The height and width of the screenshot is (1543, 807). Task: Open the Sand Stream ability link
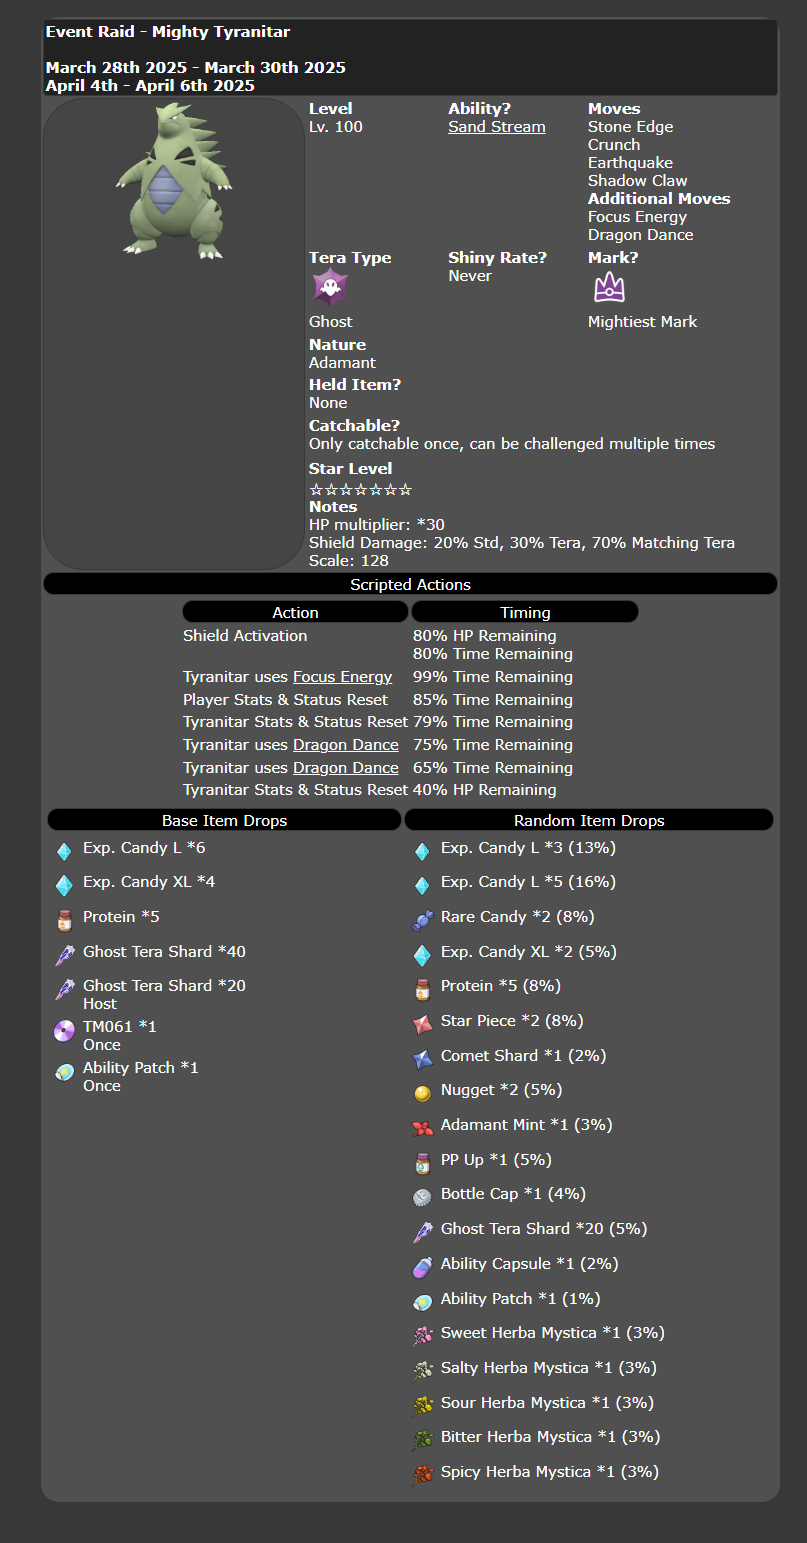pyautogui.click(x=496, y=127)
